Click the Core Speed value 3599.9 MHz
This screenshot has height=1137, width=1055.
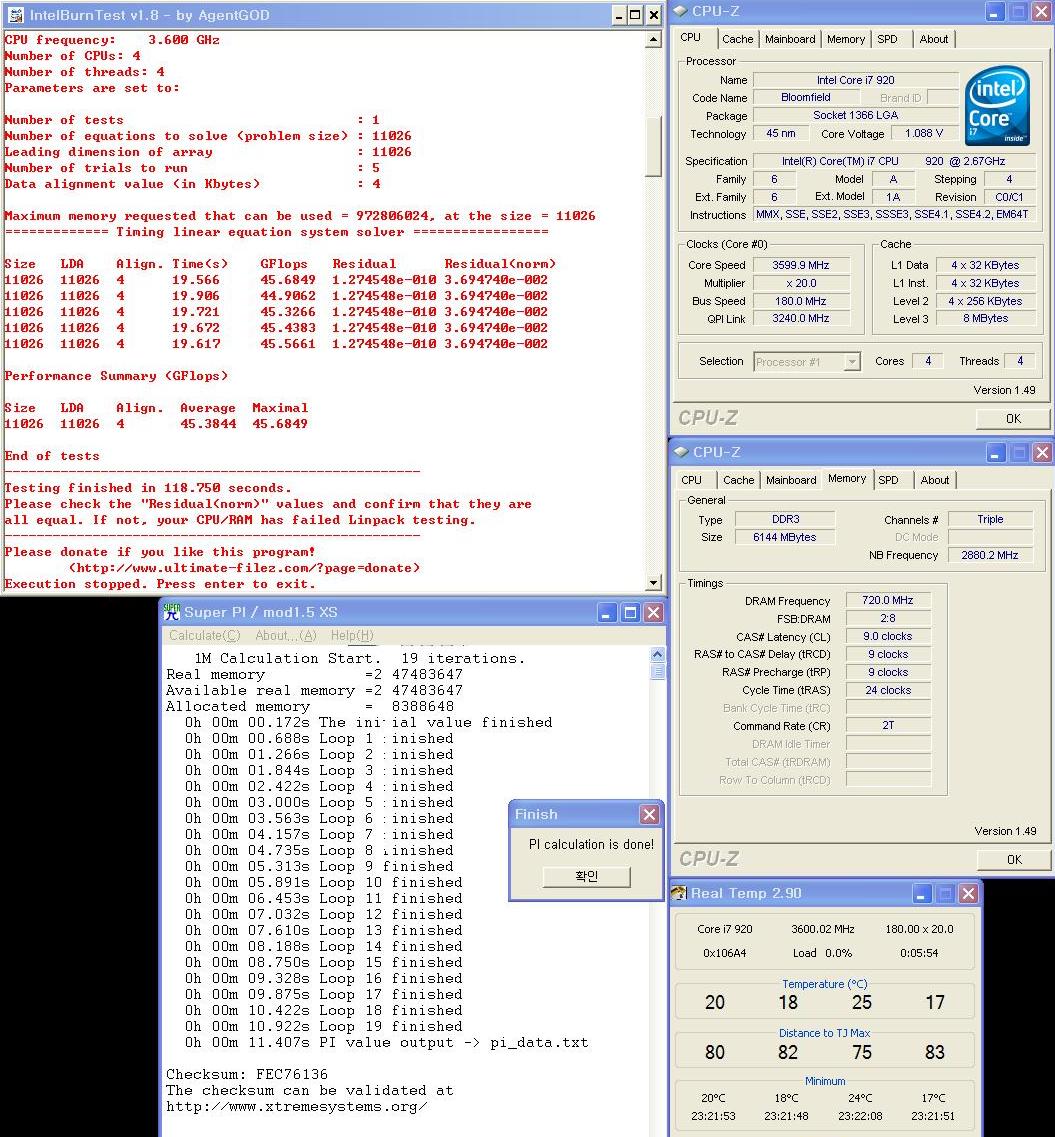(x=800, y=265)
